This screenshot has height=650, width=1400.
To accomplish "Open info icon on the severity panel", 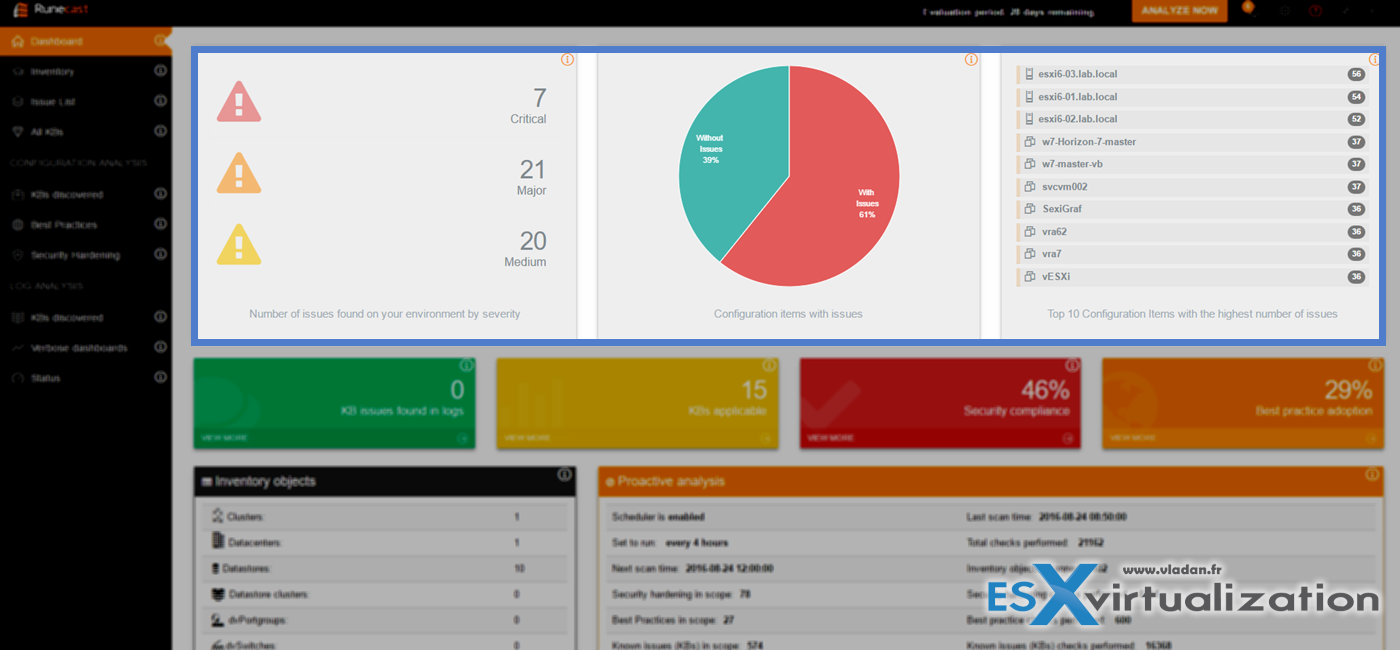I will (x=568, y=60).
